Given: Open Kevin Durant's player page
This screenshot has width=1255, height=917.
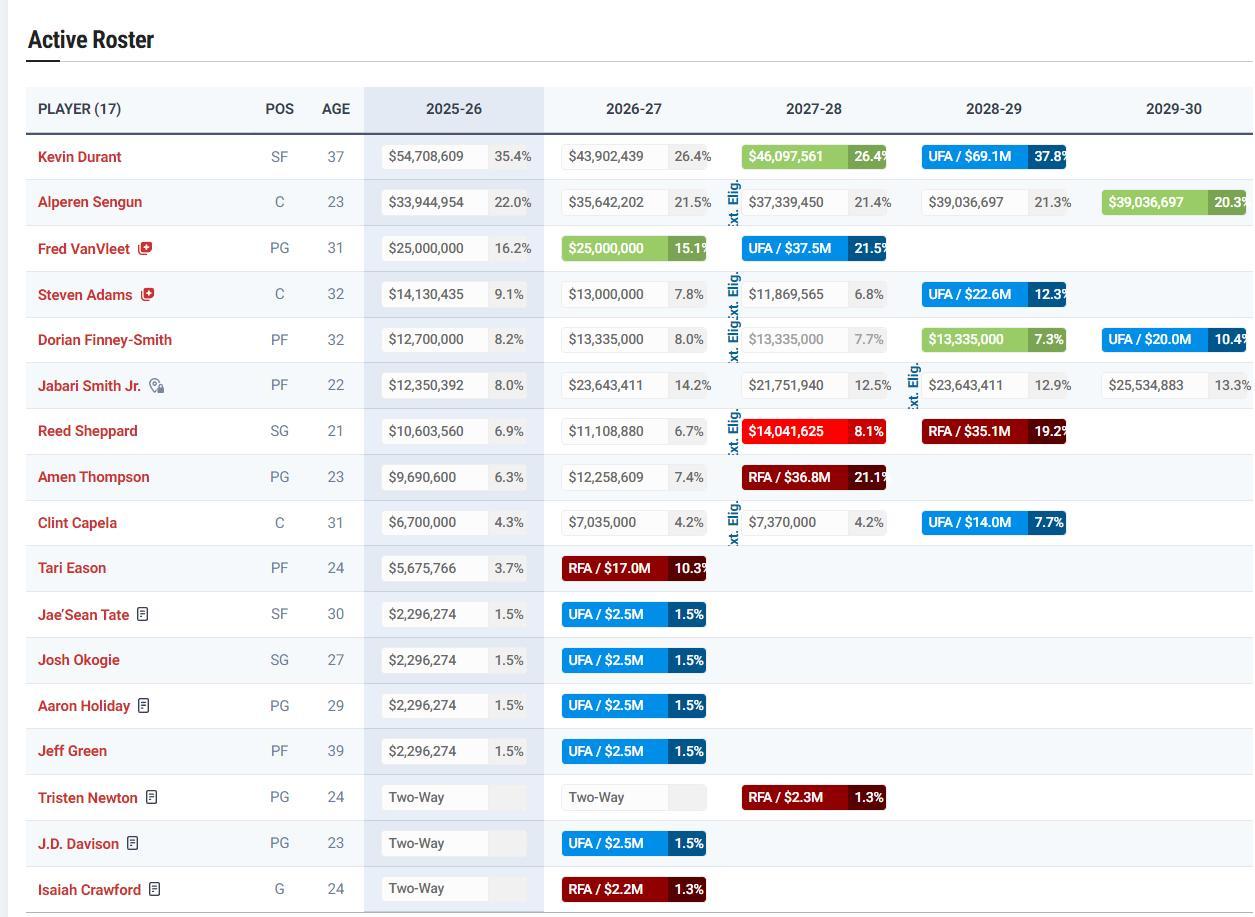Looking at the screenshot, I should click(x=79, y=157).
